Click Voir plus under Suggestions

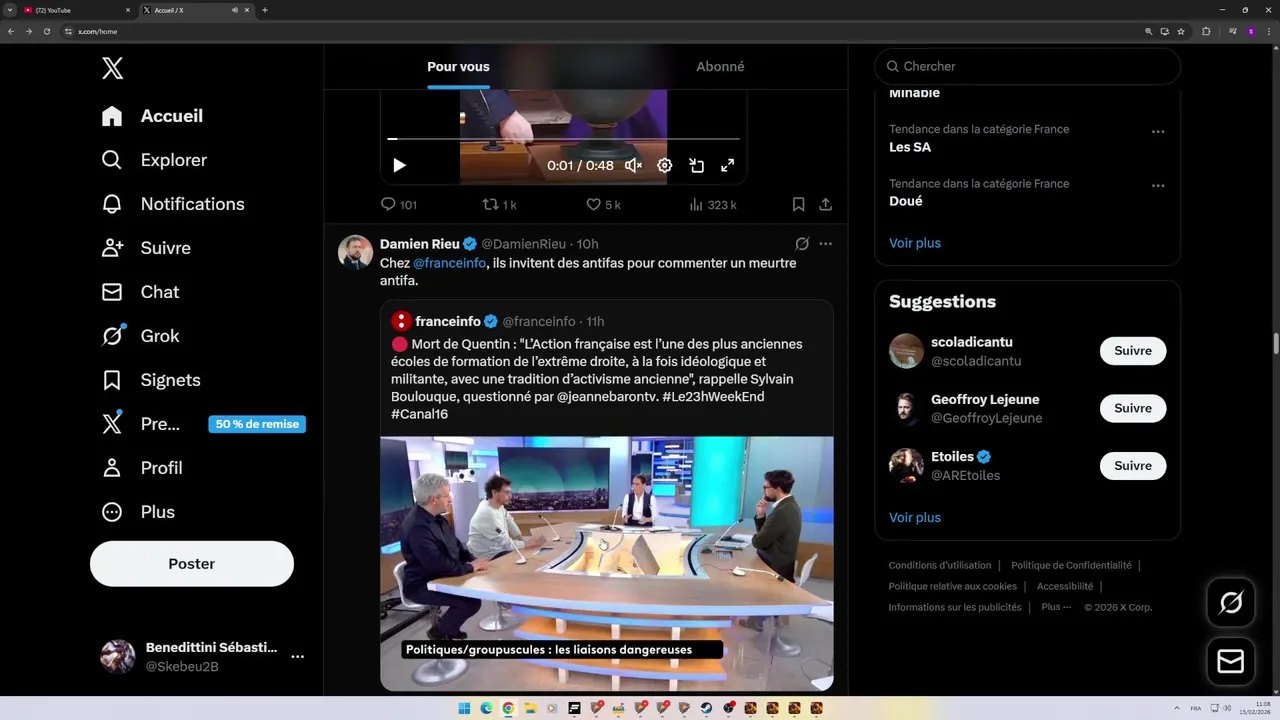click(x=915, y=518)
